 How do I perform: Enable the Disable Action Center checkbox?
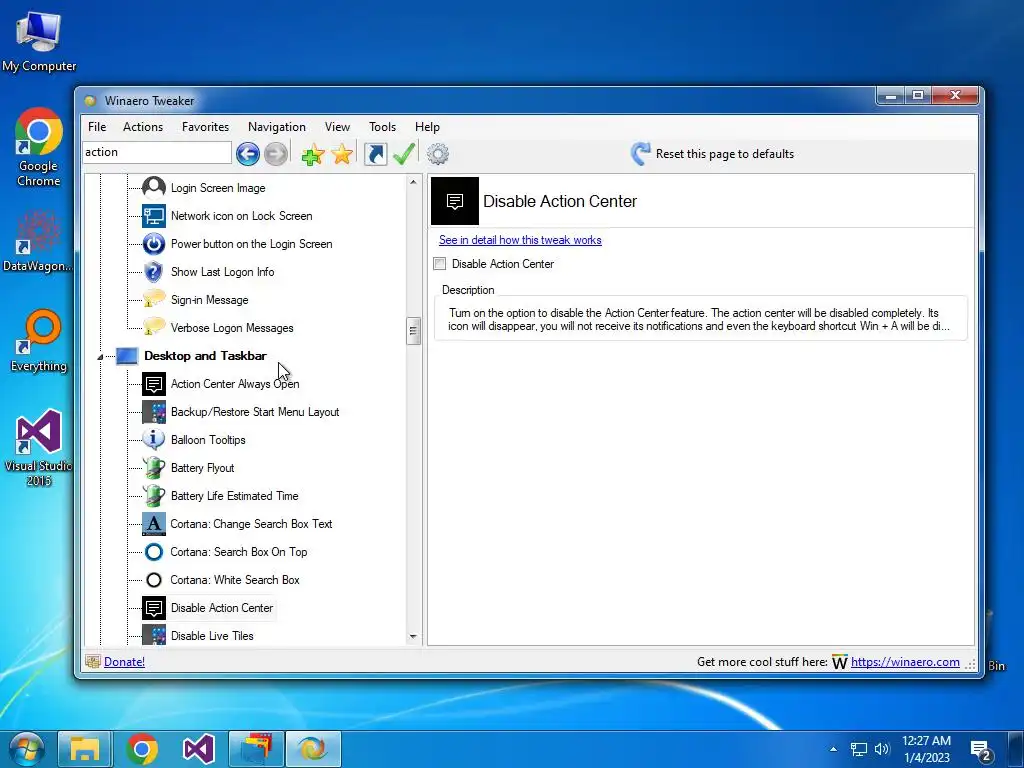440,264
